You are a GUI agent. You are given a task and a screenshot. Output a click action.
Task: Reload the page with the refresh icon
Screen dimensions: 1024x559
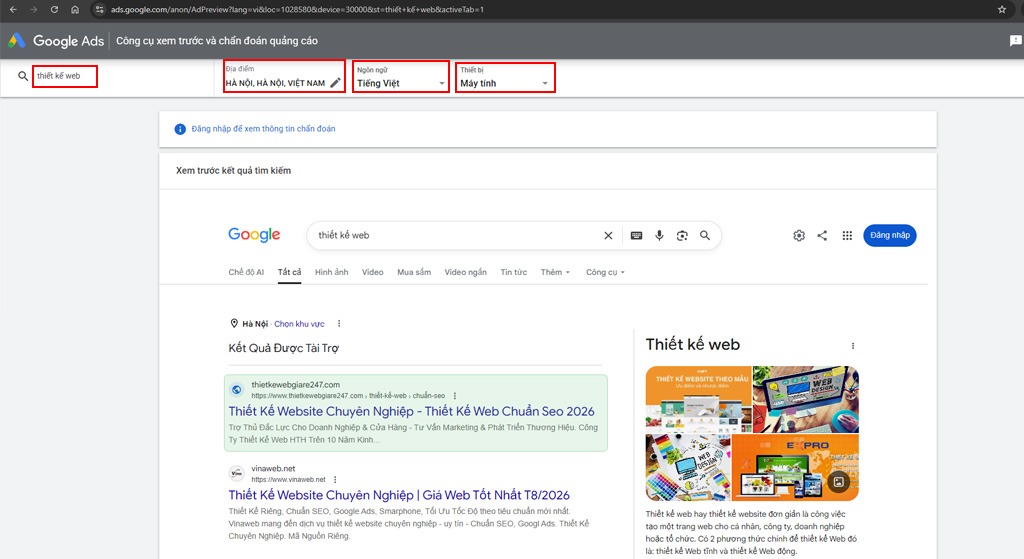point(54,10)
